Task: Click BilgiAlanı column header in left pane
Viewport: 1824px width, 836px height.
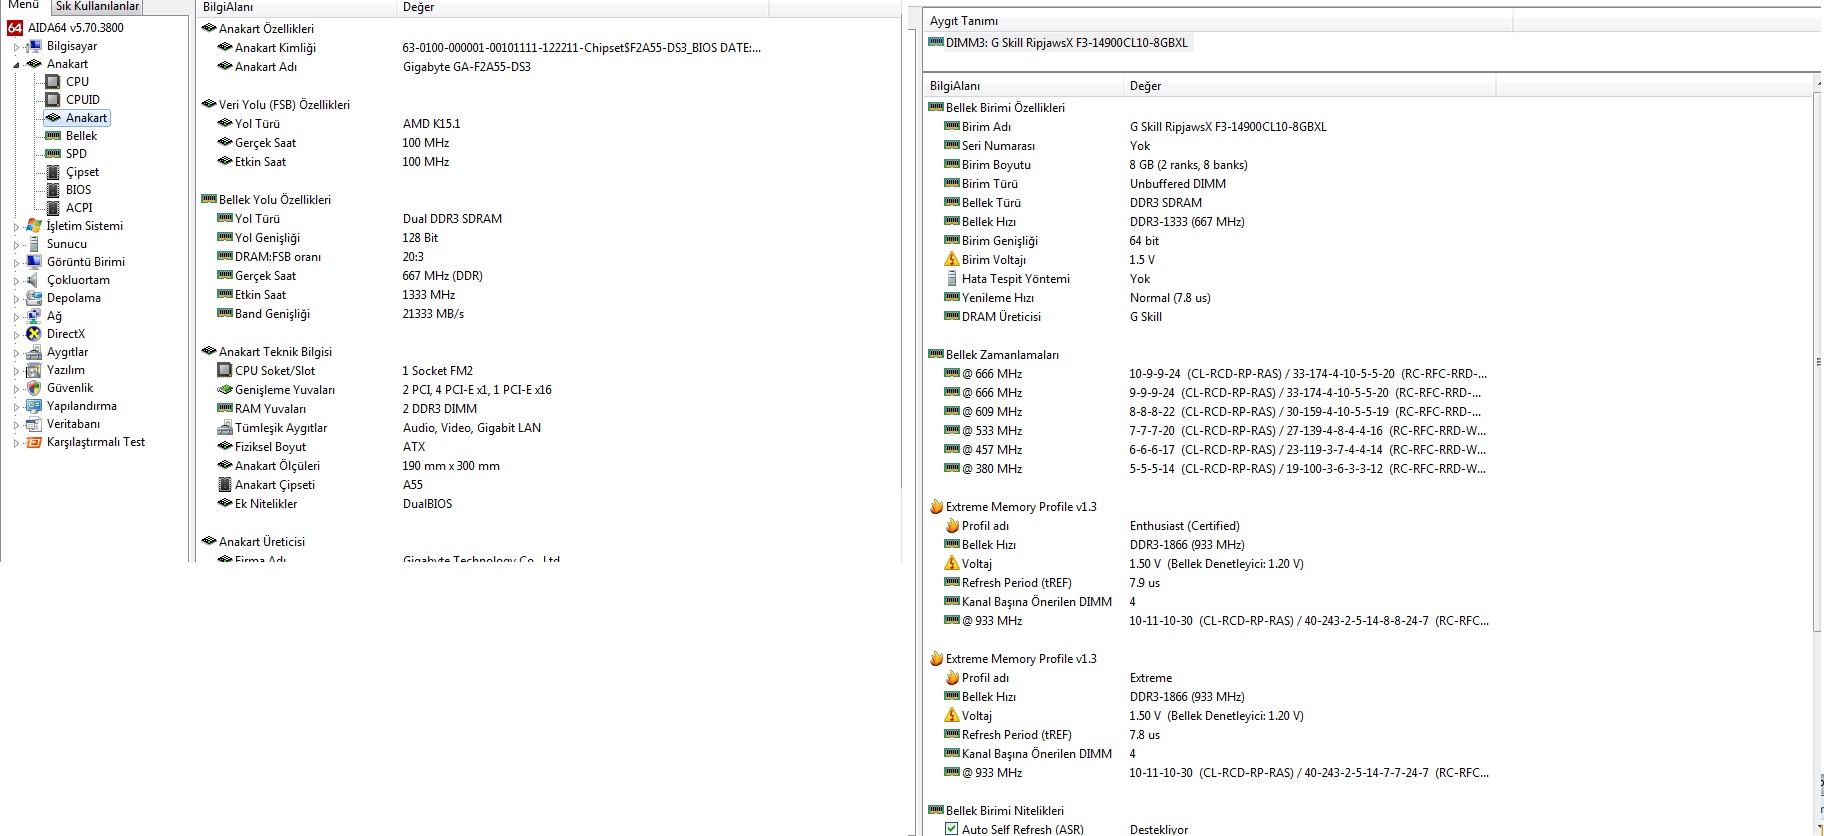Action: pos(296,7)
